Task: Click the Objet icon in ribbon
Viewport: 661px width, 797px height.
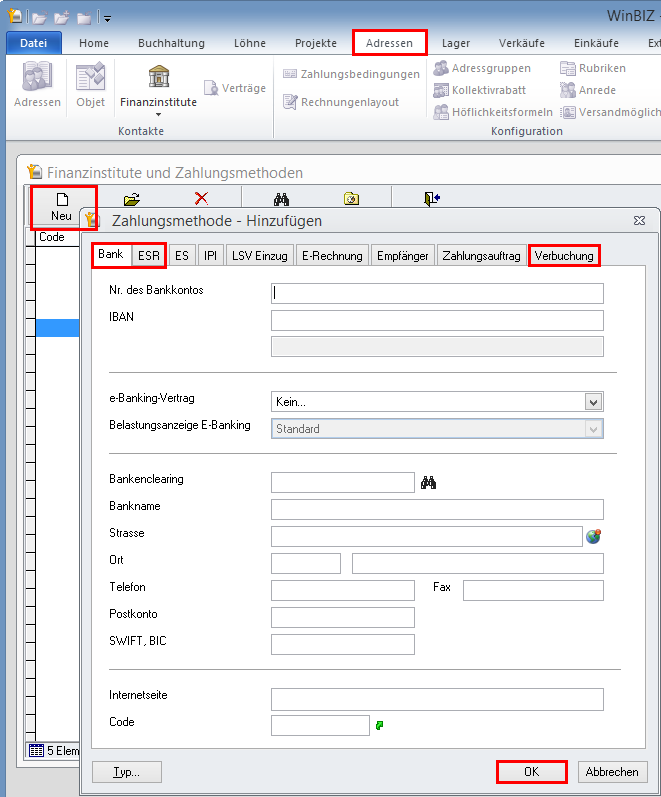Action: point(90,78)
